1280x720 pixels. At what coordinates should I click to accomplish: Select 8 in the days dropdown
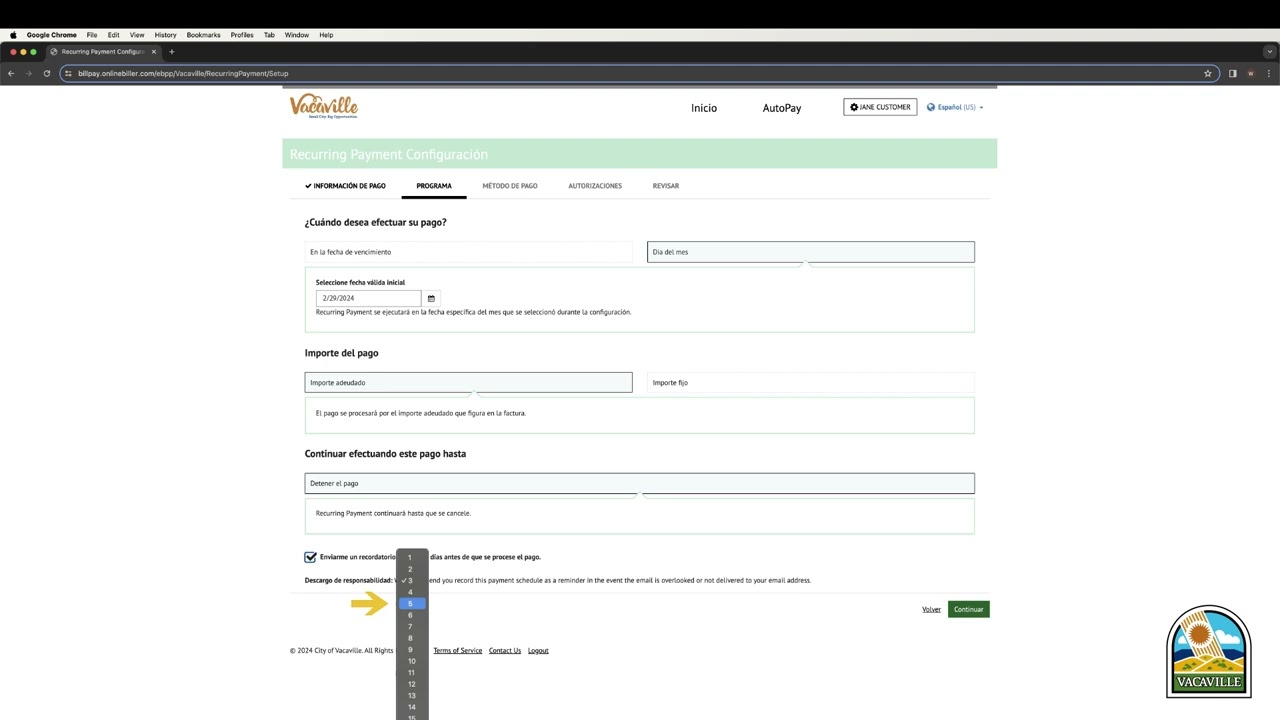[x=412, y=638]
